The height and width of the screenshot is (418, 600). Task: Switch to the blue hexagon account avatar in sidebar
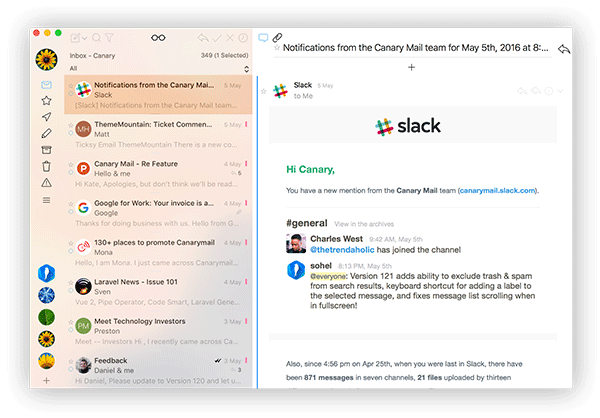46,273
